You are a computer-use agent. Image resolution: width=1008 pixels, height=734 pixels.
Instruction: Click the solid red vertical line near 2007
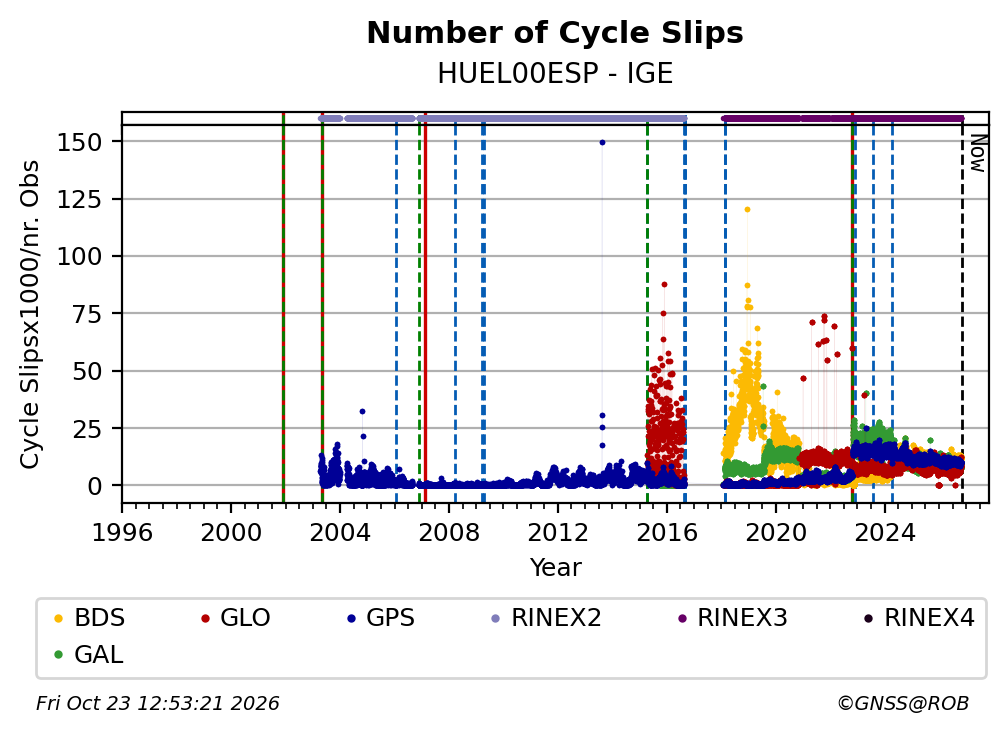(425, 307)
